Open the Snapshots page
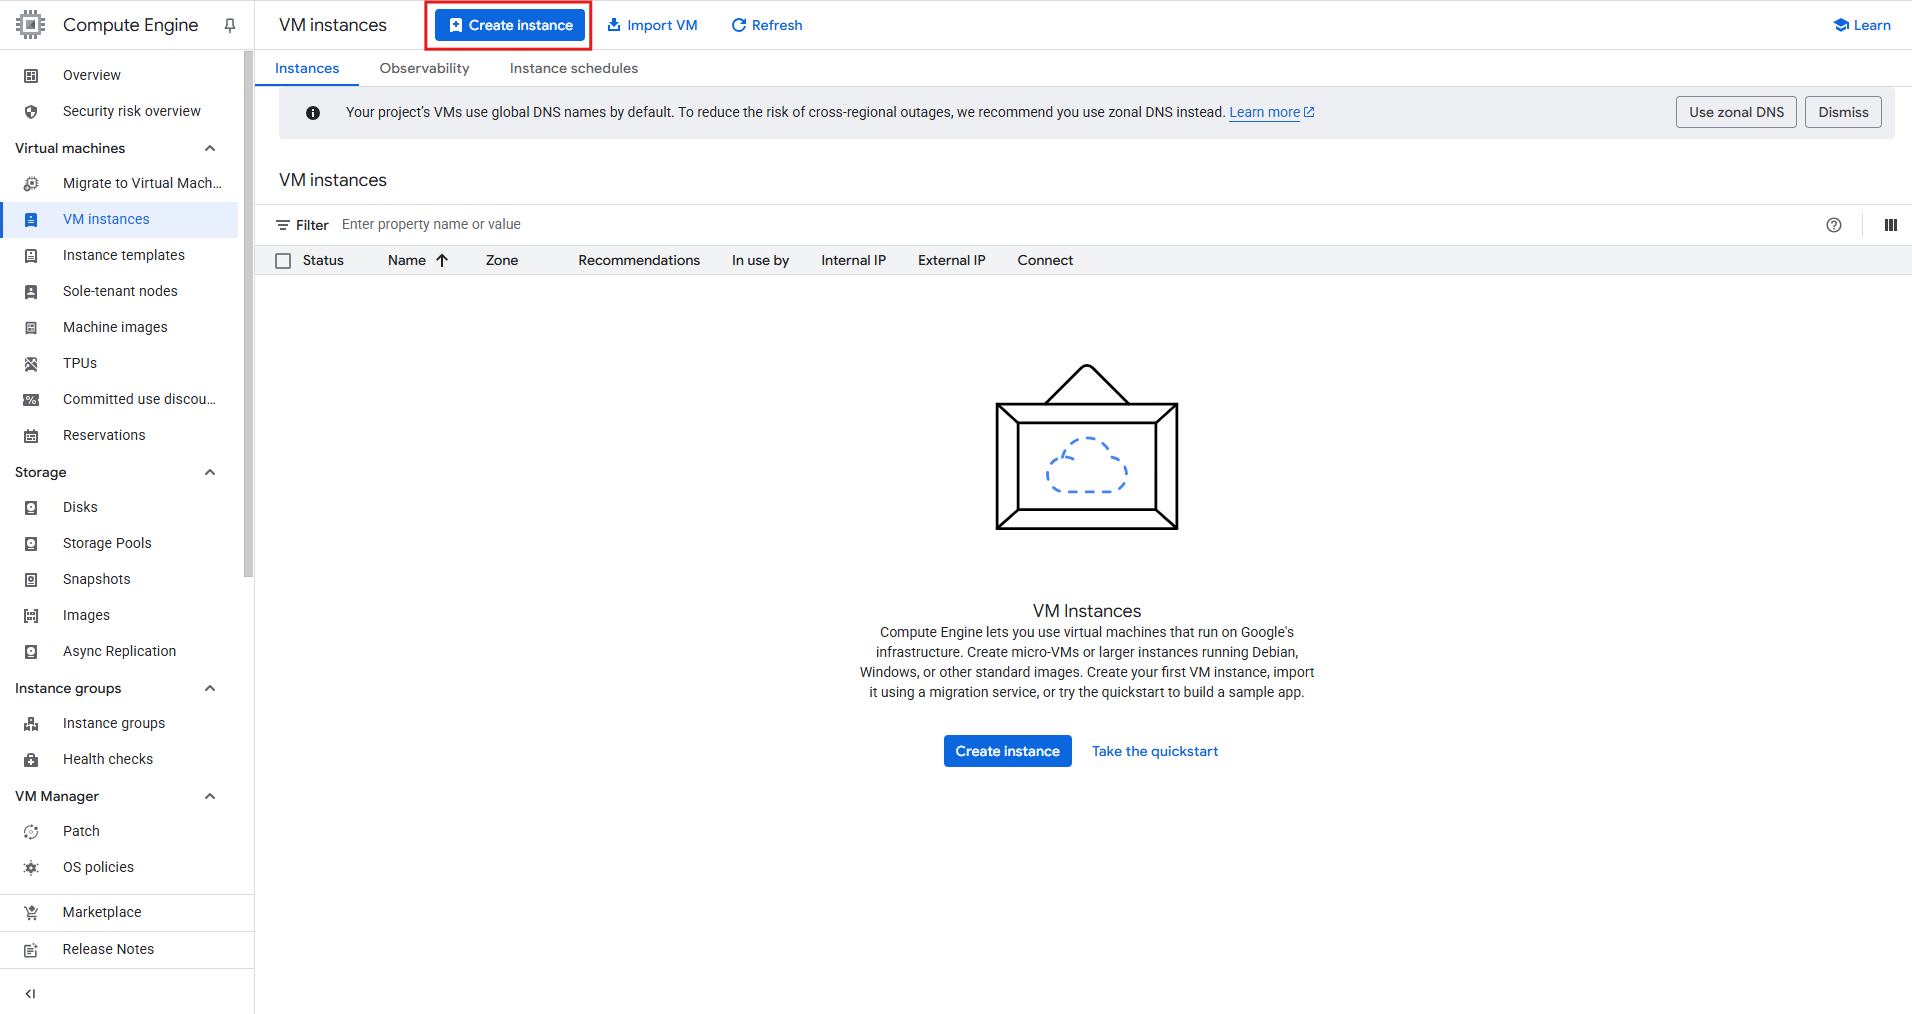 [x=96, y=578]
